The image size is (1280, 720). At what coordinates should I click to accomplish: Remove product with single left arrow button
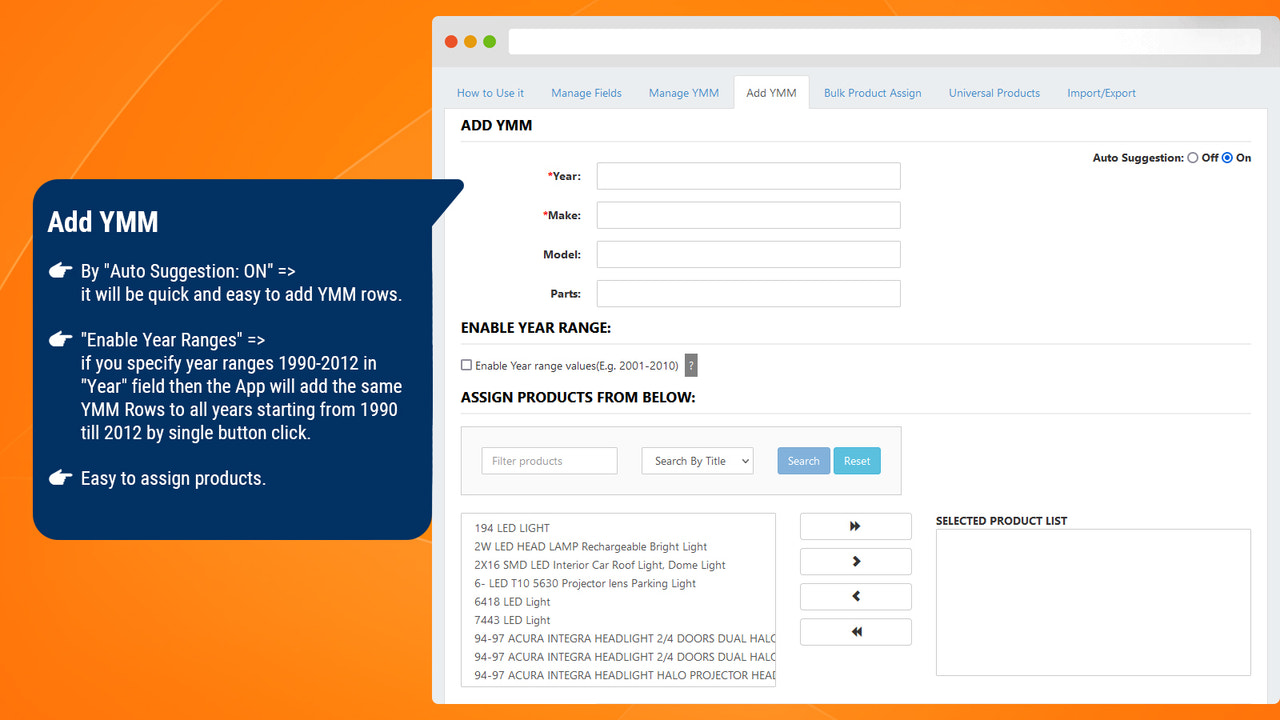(855, 596)
